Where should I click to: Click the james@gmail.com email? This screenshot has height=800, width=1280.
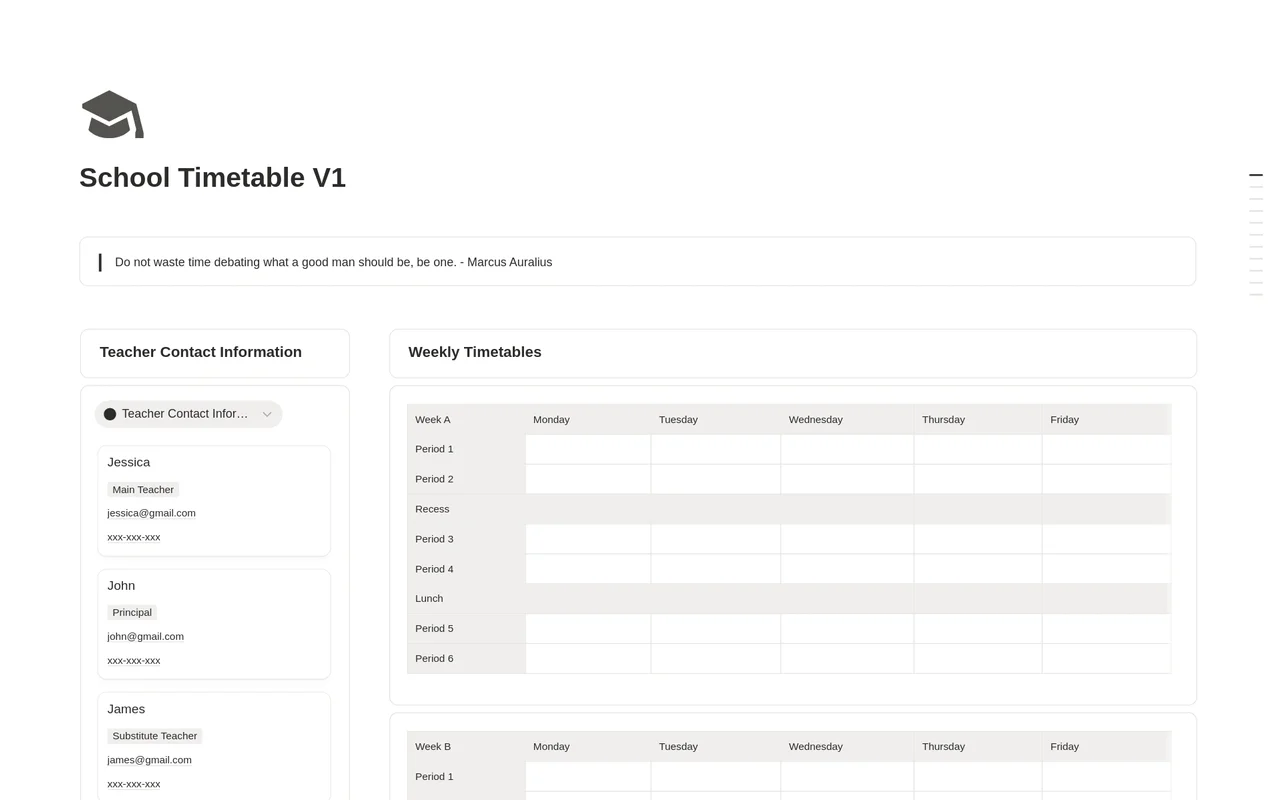pos(149,760)
